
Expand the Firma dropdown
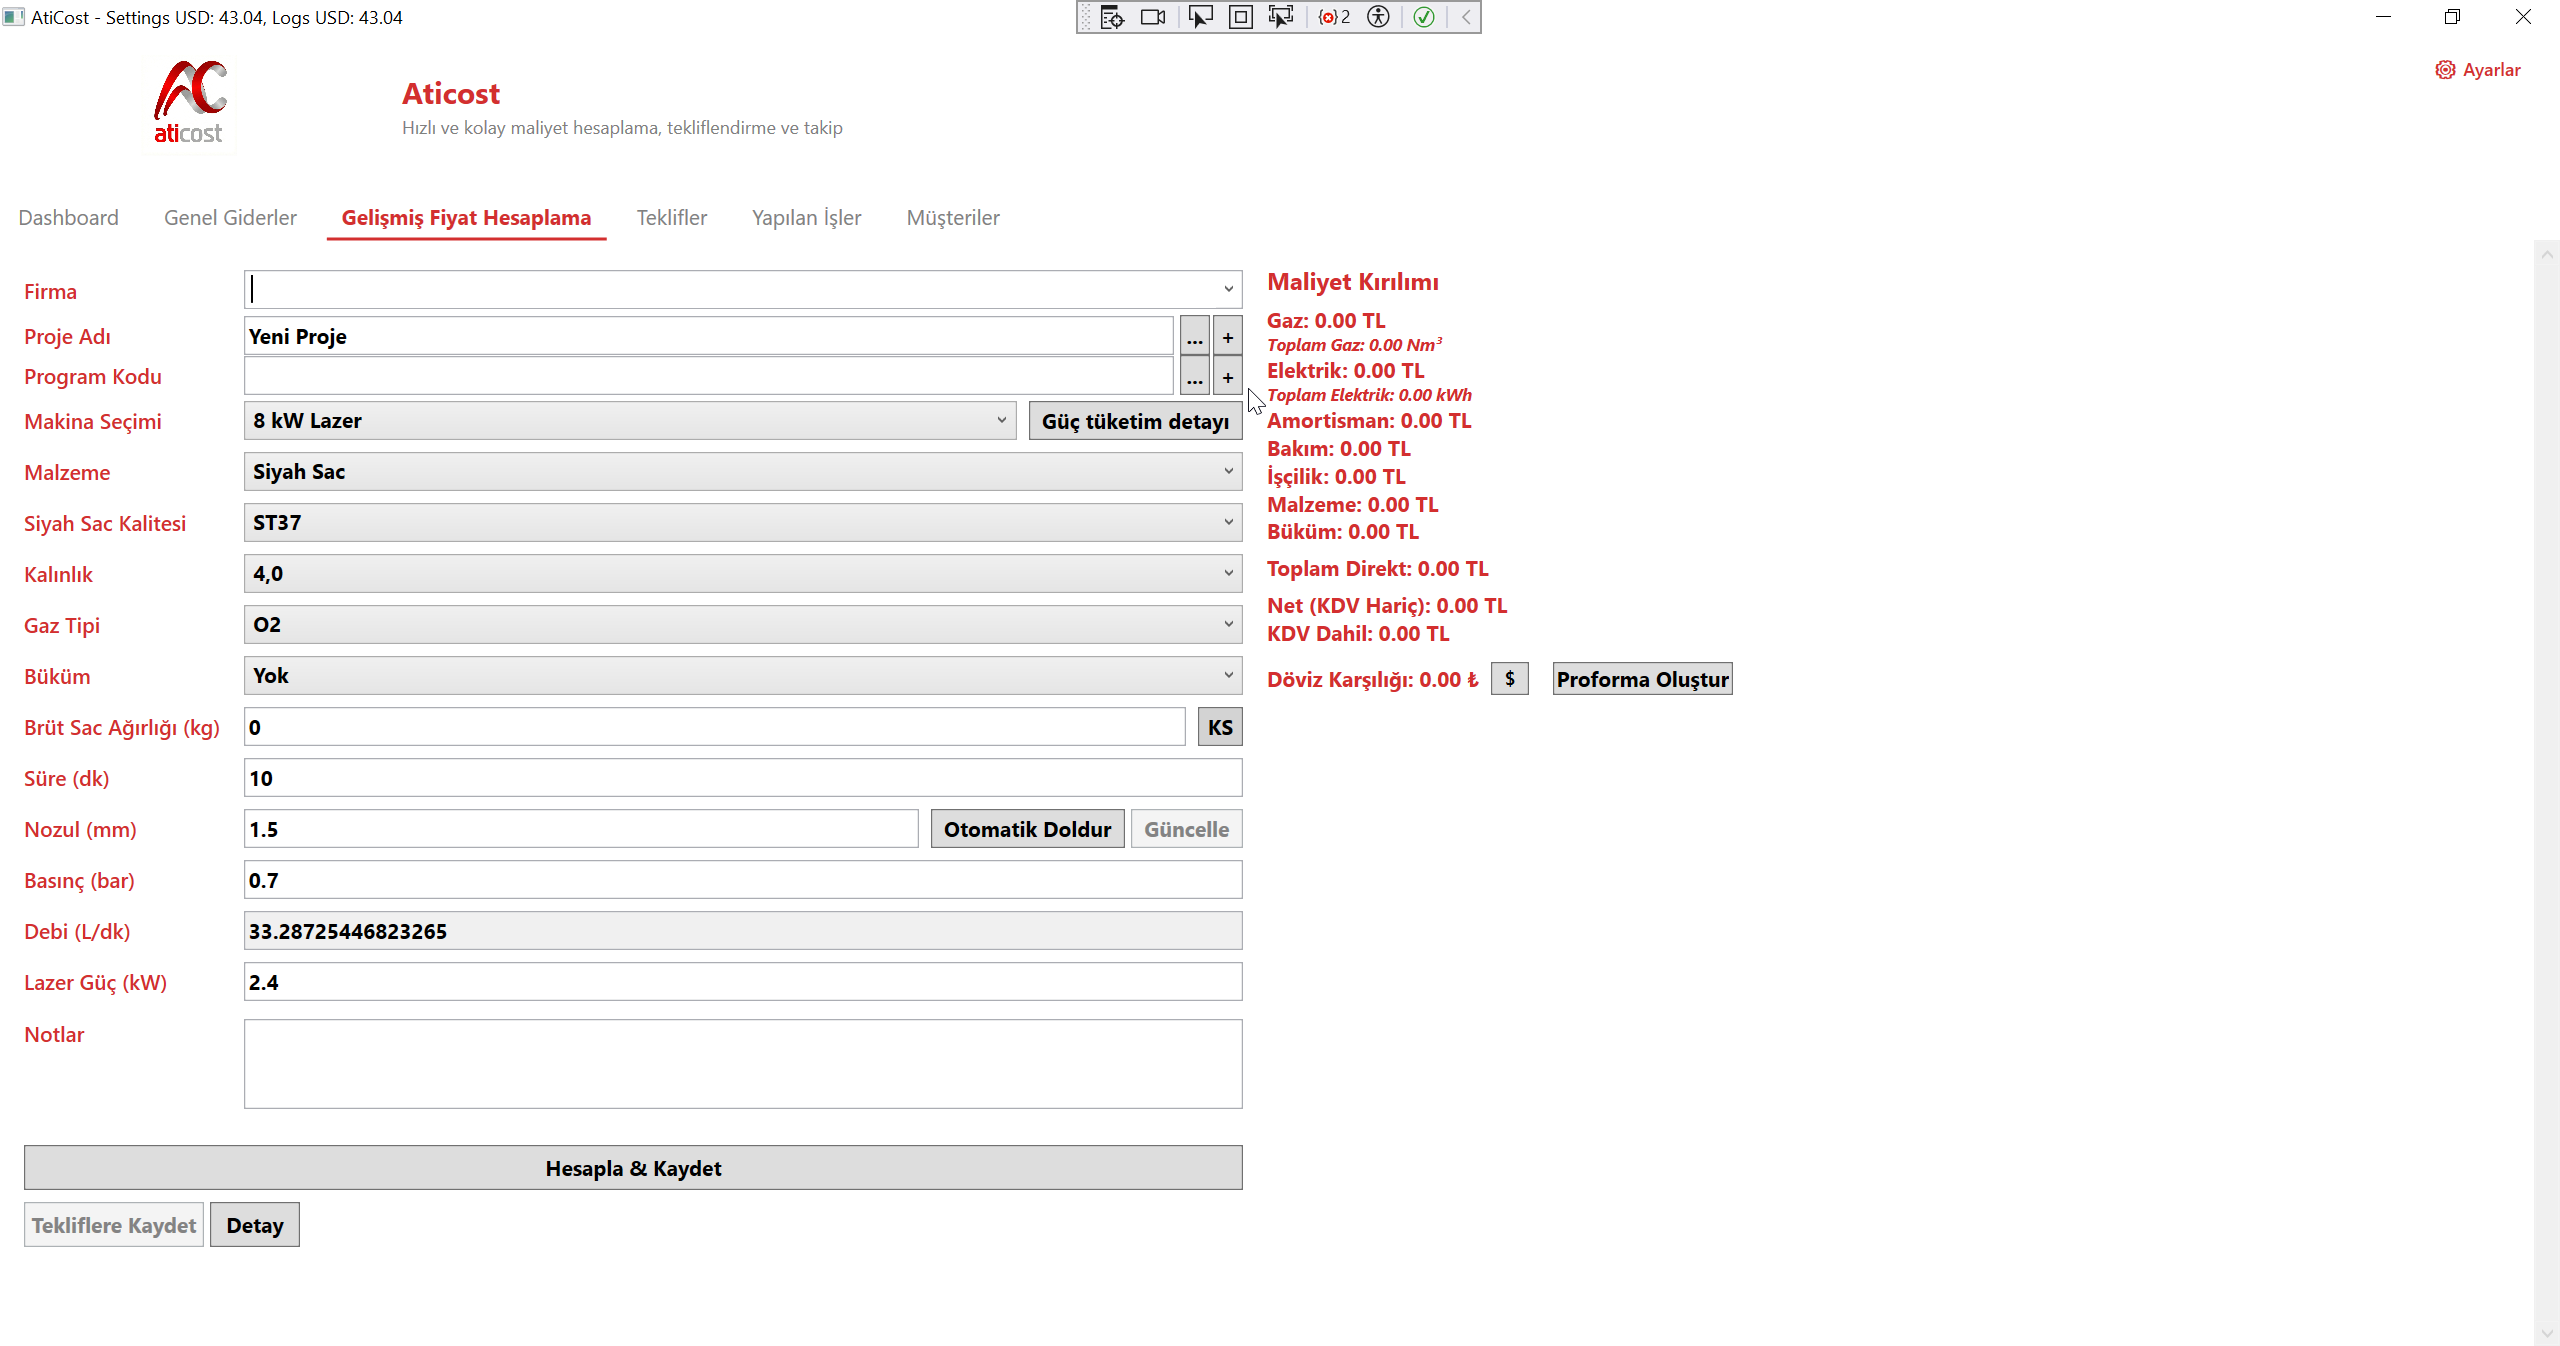pyautogui.click(x=1228, y=290)
